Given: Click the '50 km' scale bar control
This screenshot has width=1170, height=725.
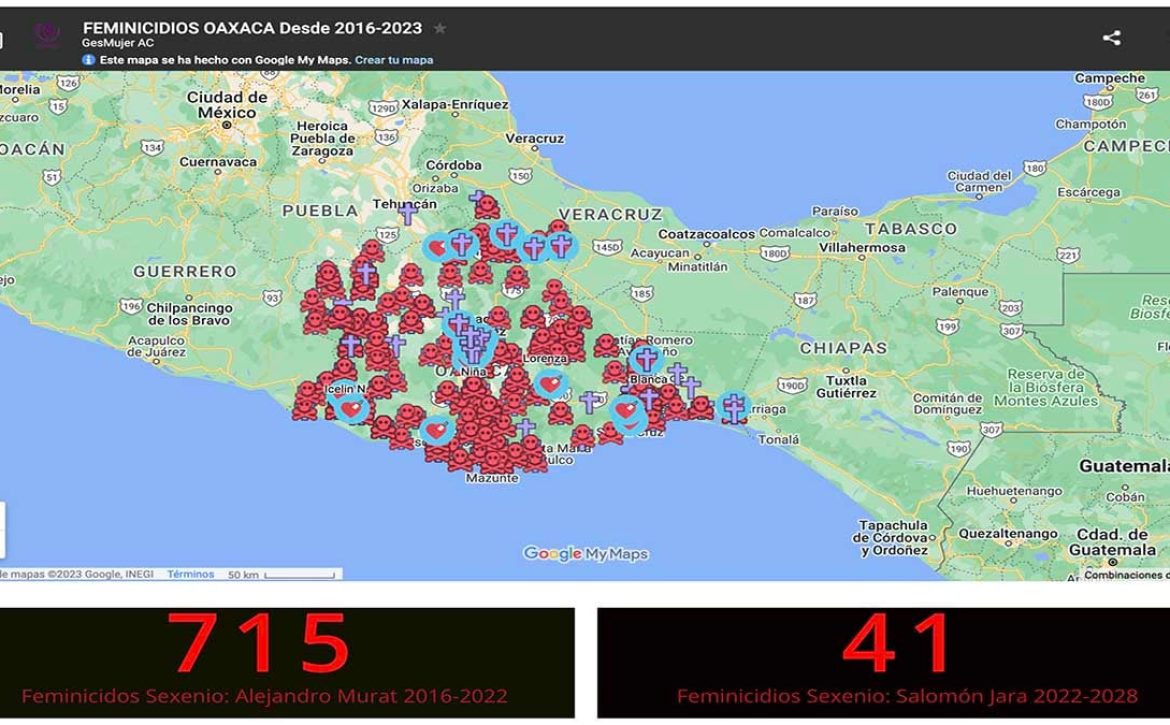Looking at the screenshot, I should [282, 574].
